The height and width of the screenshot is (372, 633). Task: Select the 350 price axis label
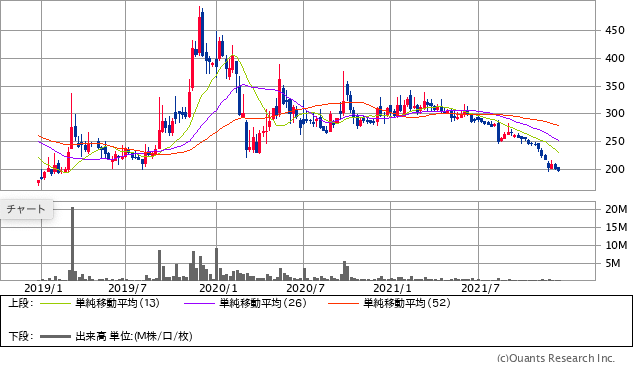(x=614, y=86)
